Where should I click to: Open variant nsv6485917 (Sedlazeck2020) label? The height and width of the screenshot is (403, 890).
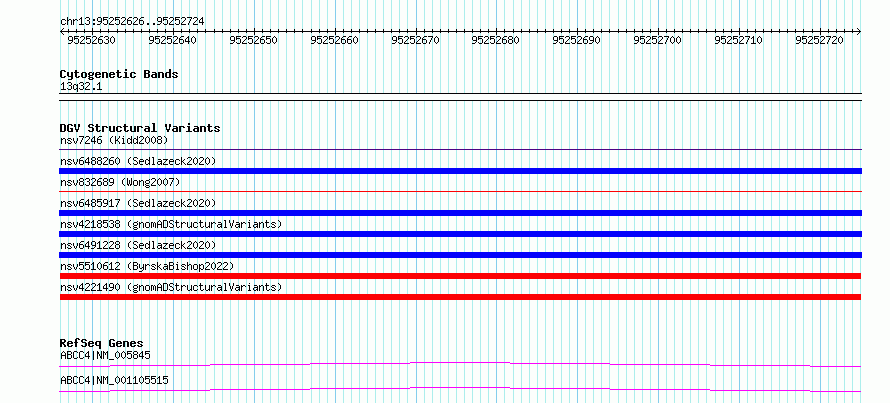138,203
